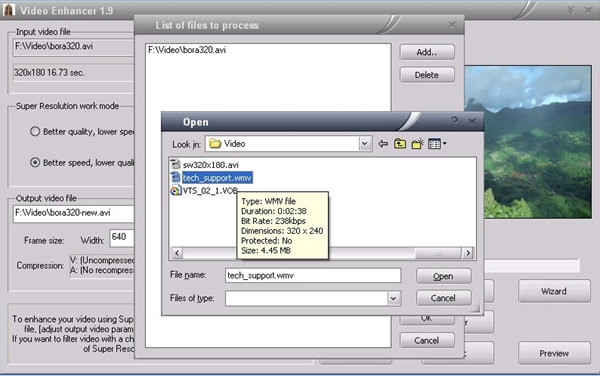
Task: Select Better quality, lower speed mode
Action: [x=35, y=132]
